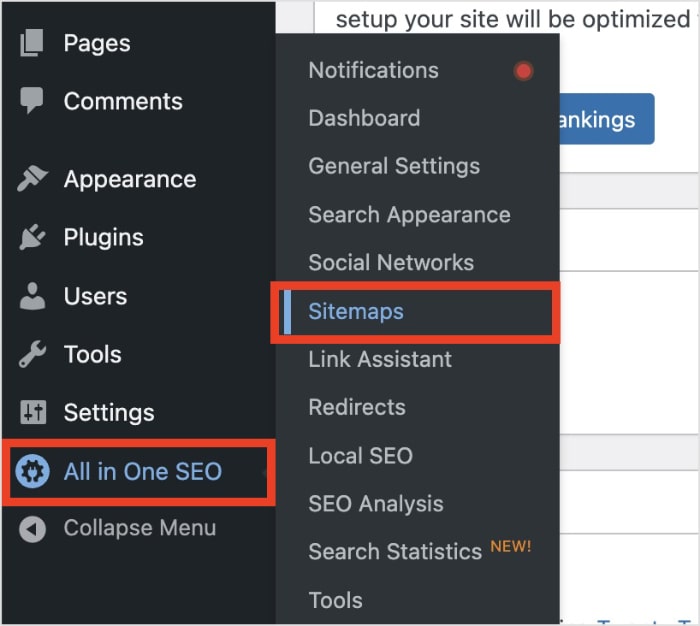The image size is (700, 626).
Task: Click the Collapse Menu arrow icon
Action: pos(33,529)
